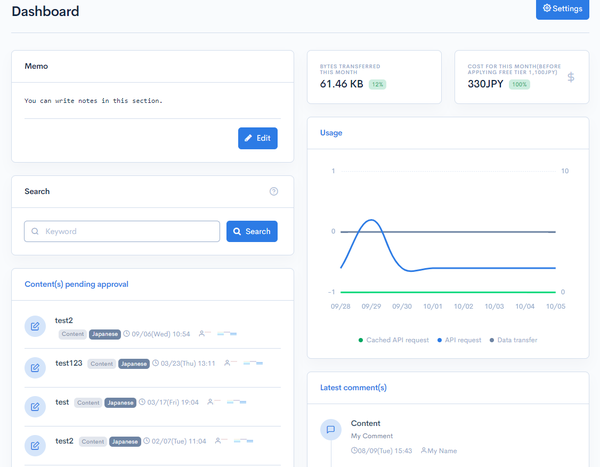
Task: Click the Search help question mark icon
Action: click(274, 191)
